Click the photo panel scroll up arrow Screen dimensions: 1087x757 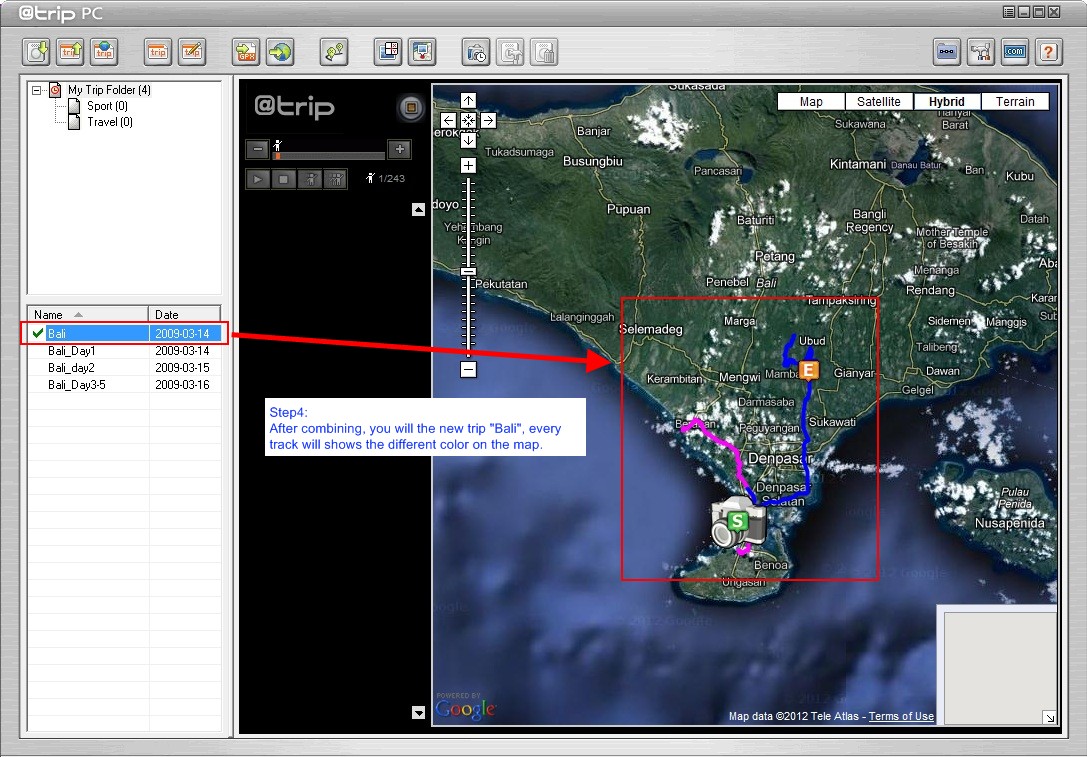[419, 209]
